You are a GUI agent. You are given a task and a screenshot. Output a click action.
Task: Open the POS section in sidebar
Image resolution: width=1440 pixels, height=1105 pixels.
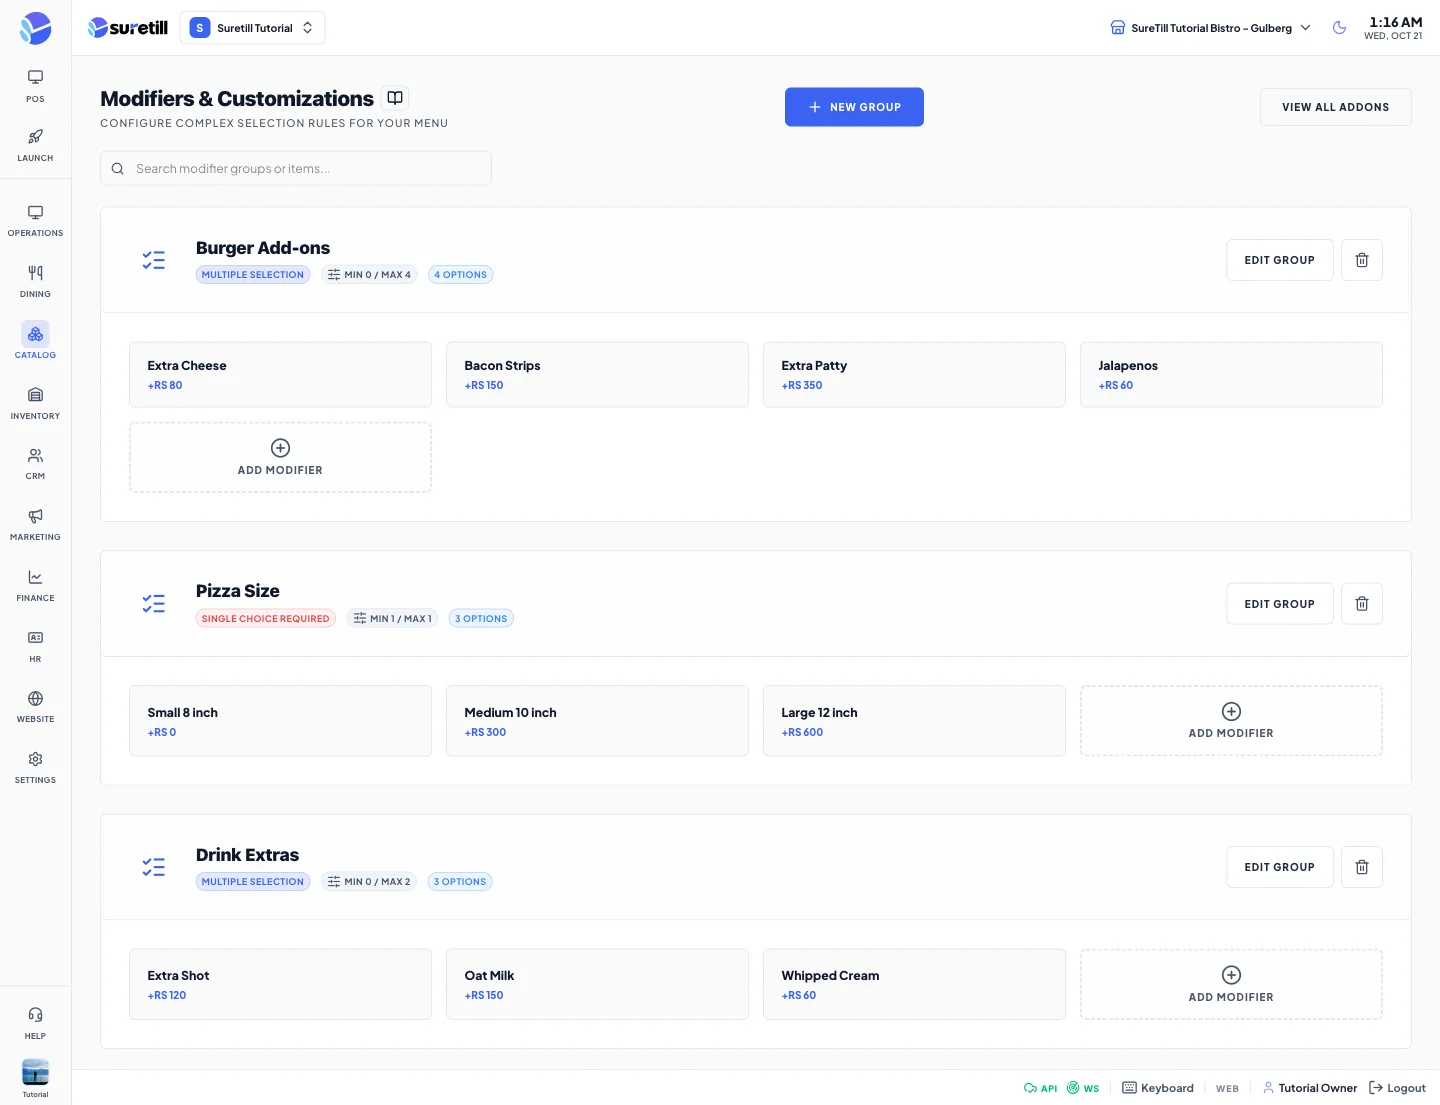tap(35, 85)
